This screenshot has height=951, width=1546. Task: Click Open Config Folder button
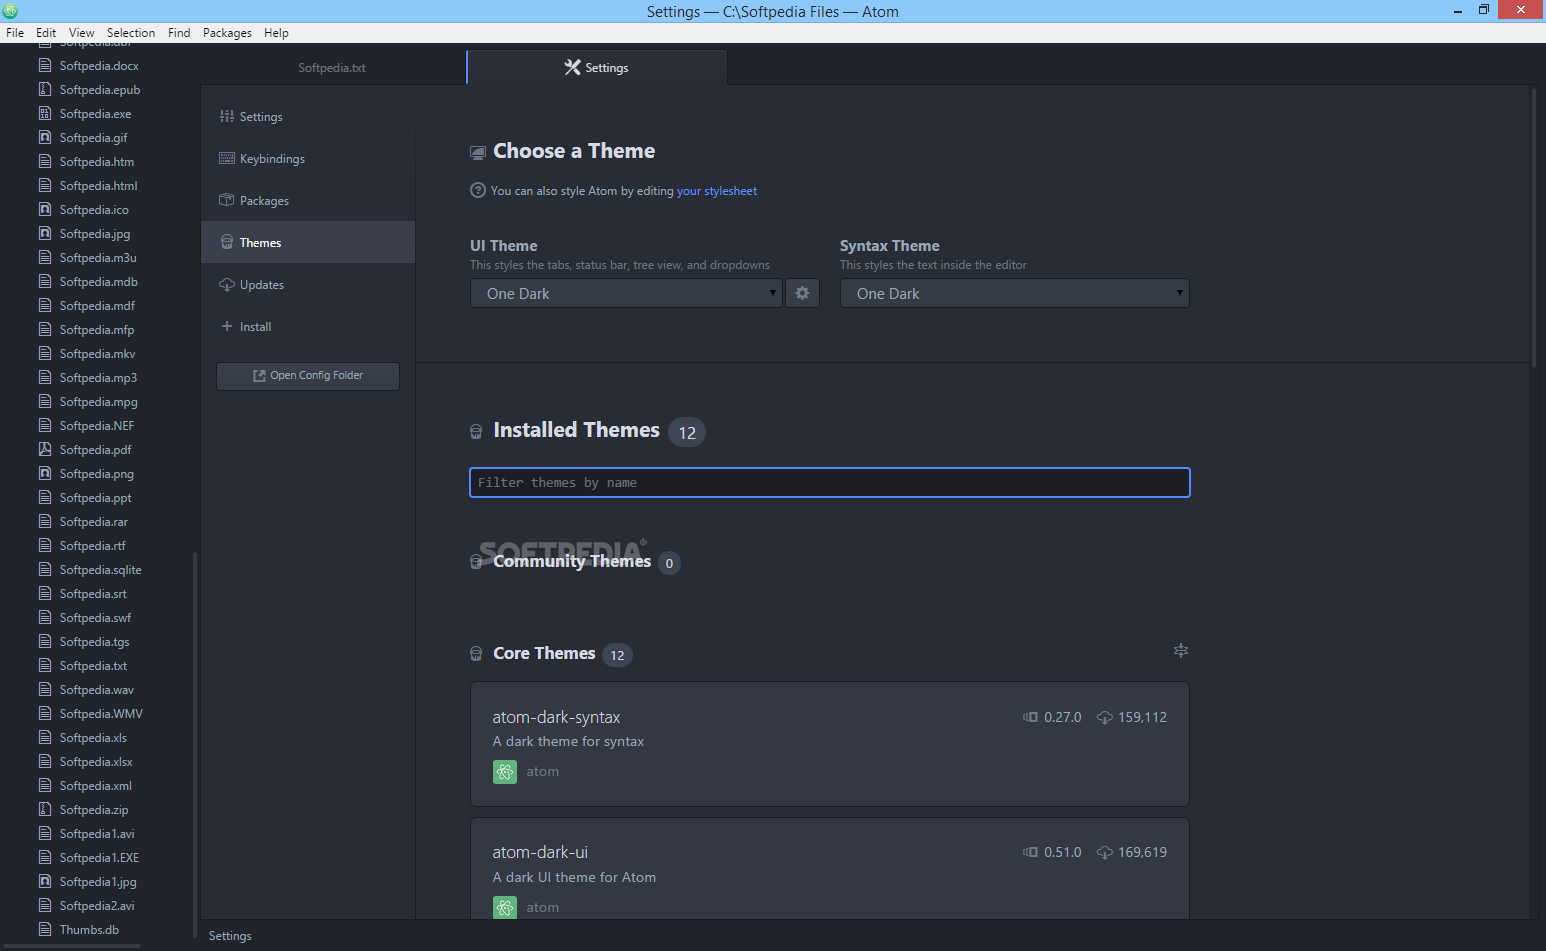point(308,376)
